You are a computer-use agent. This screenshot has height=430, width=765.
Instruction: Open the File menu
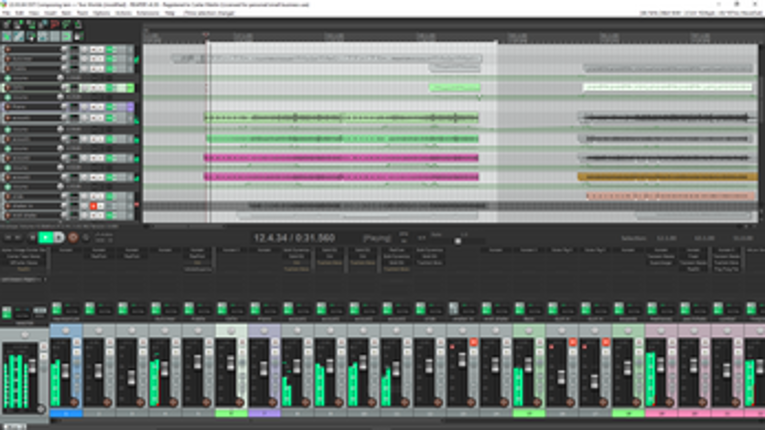click(x=6, y=13)
